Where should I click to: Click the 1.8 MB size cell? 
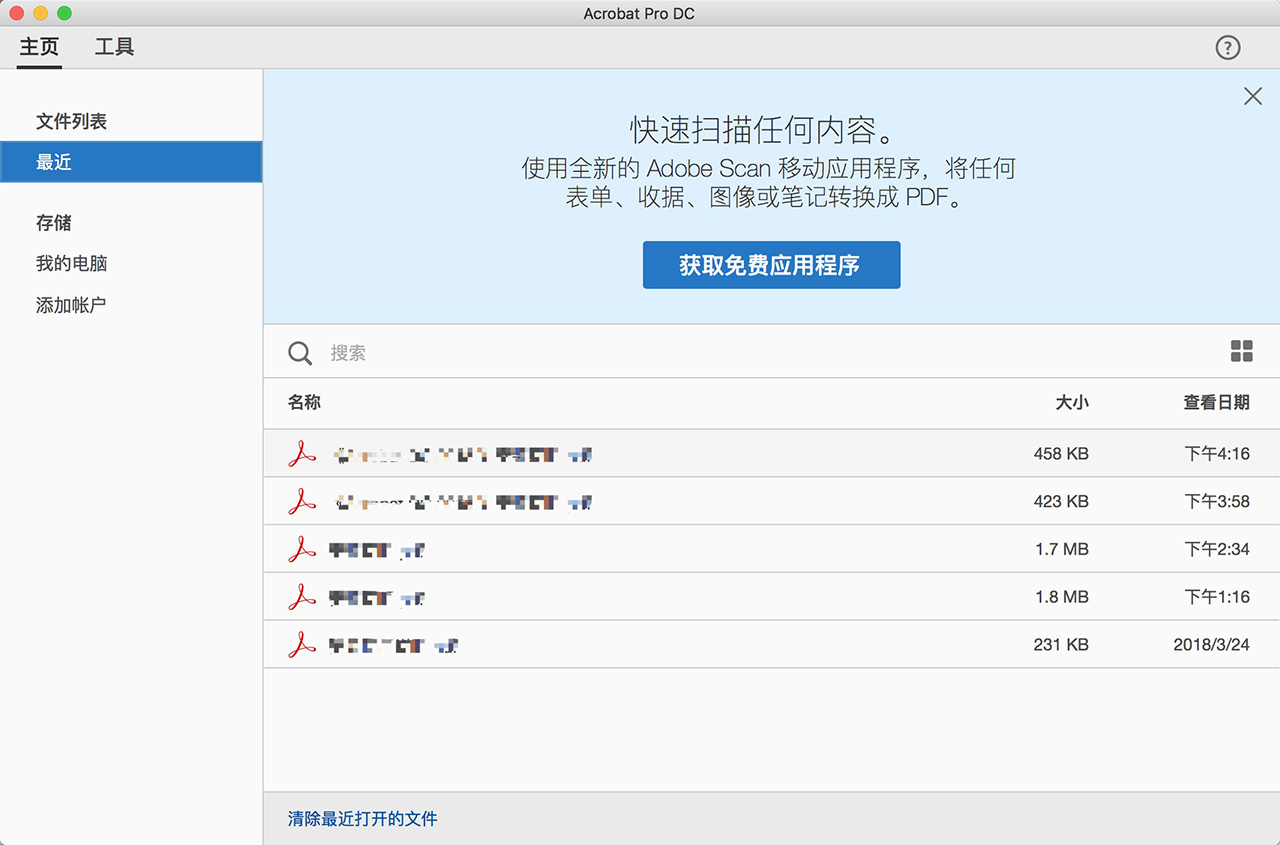coord(1062,597)
